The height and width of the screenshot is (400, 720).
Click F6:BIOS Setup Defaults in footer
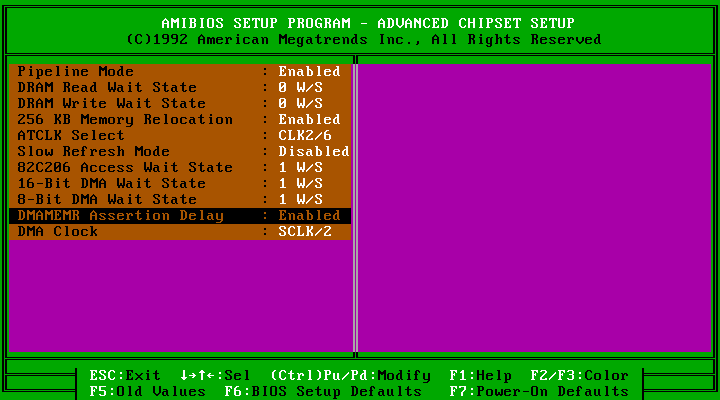(309, 392)
